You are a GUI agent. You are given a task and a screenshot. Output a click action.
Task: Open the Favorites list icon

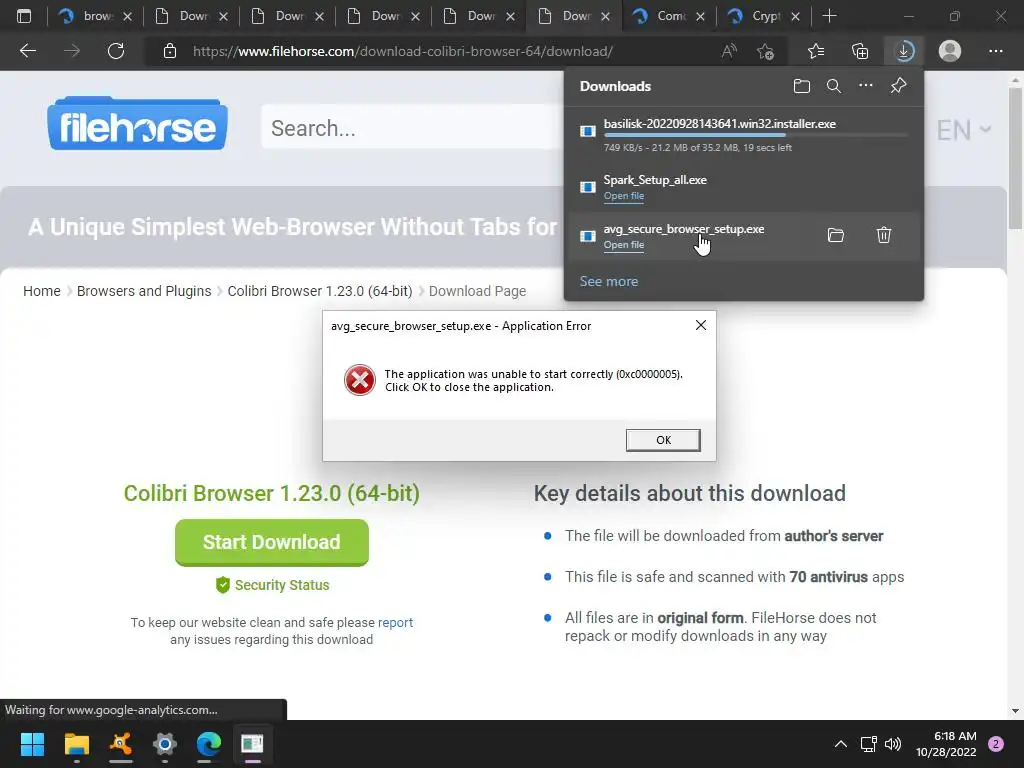pyautogui.click(x=816, y=51)
